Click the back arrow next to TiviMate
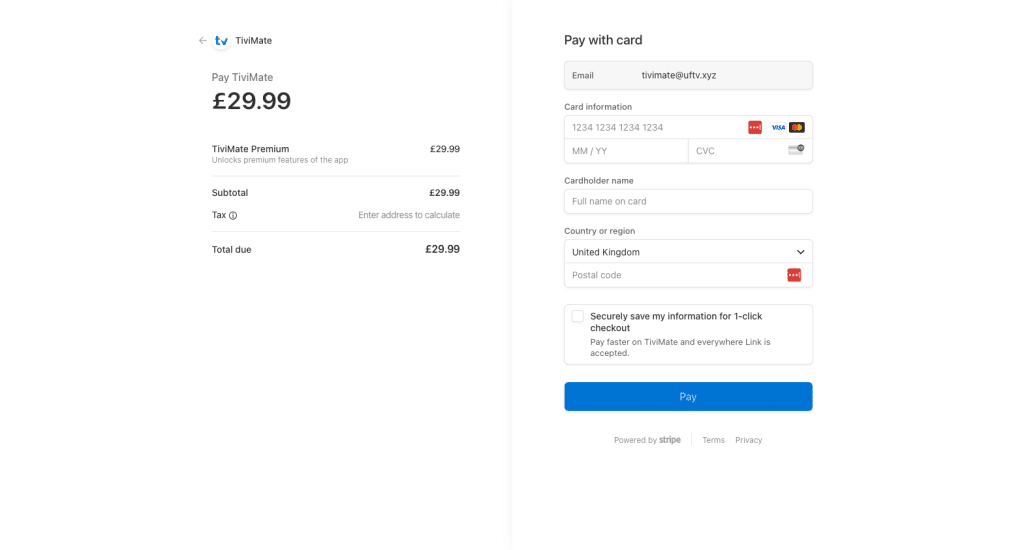 coord(202,40)
